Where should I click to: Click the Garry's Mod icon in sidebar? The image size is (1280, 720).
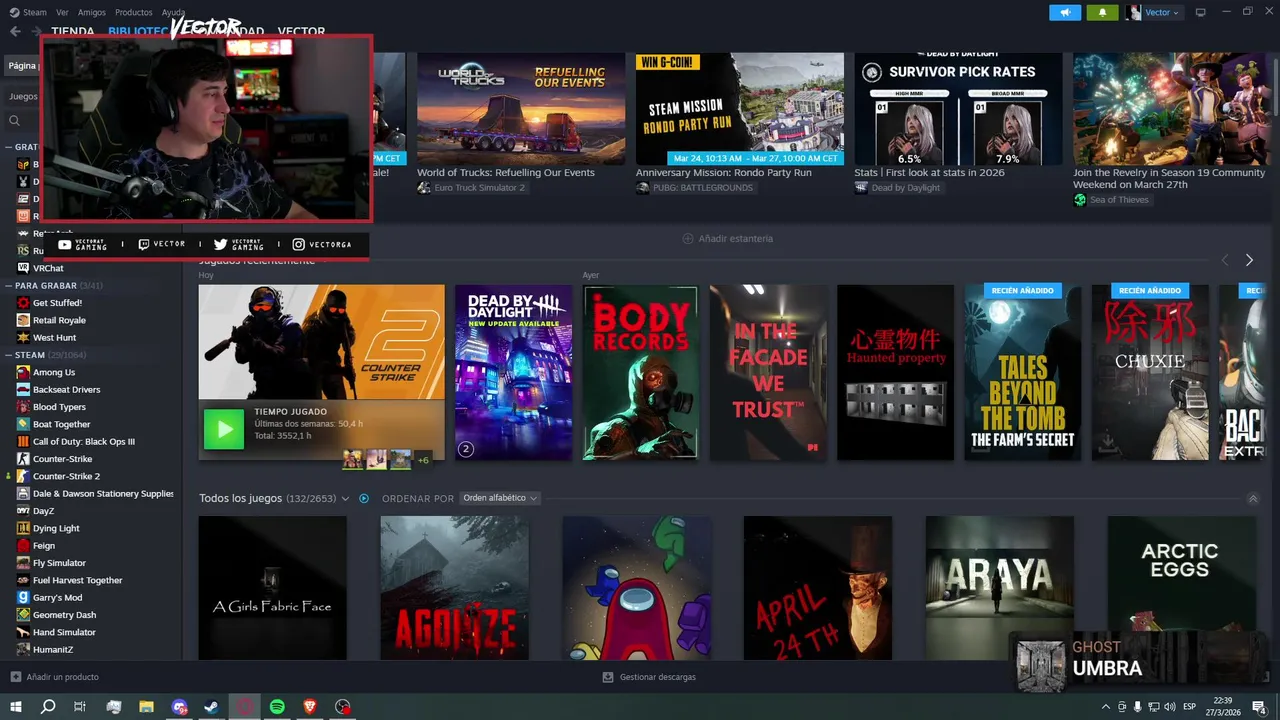point(23,597)
